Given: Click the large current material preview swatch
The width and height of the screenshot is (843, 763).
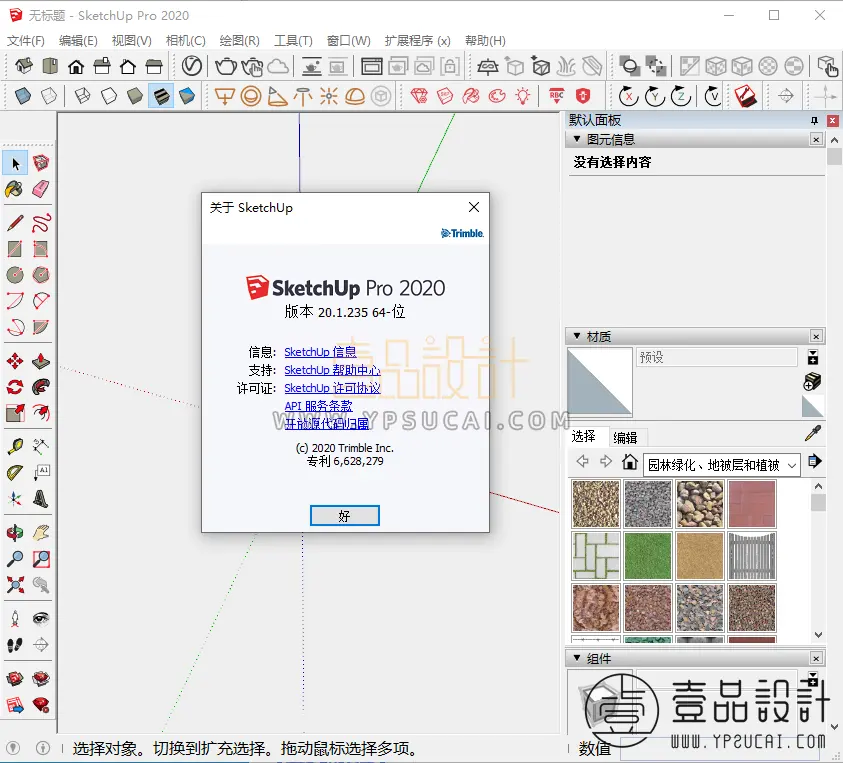Looking at the screenshot, I should coord(599,382).
